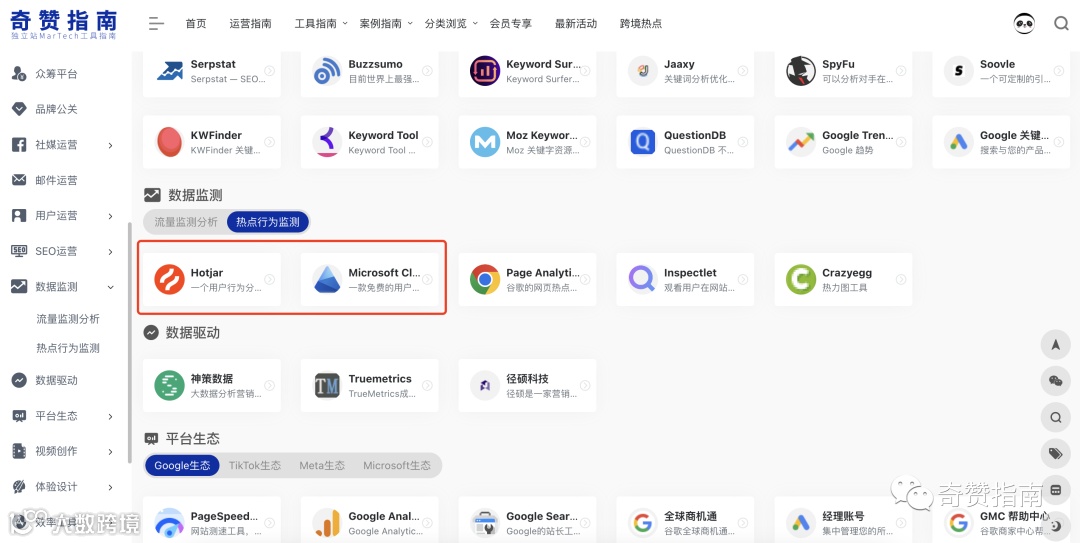Click the floating back-to-top arrow button
The image size is (1080, 543).
click(1055, 345)
